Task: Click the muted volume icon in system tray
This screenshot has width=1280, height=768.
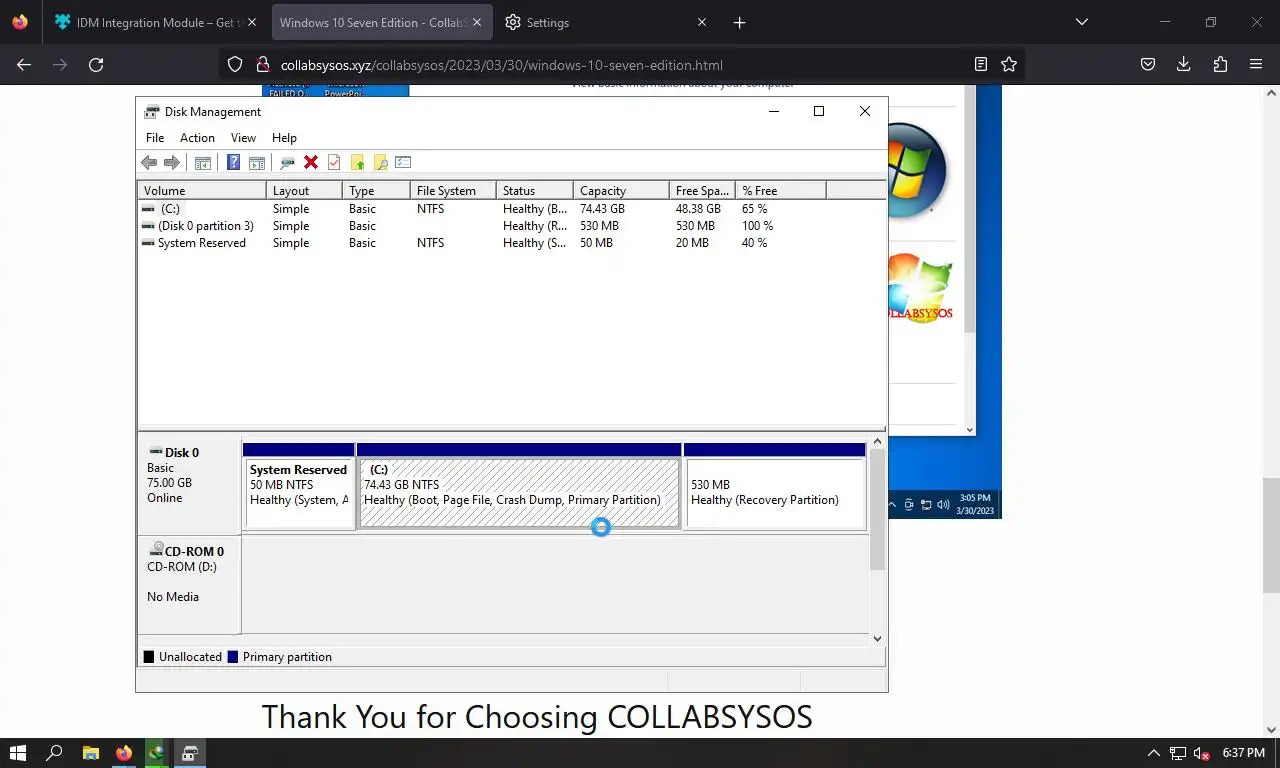Action: point(1203,753)
